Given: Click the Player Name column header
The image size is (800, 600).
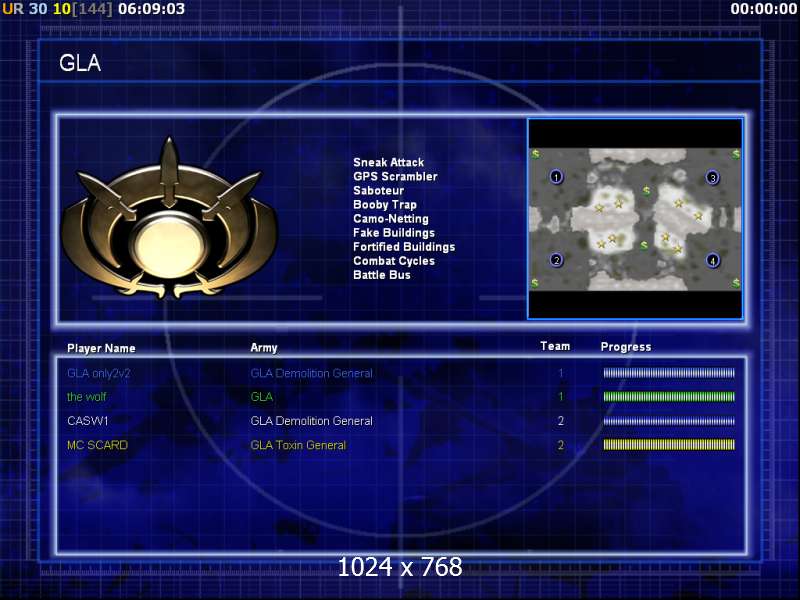Looking at the screenshot, I should pos(101,348).
